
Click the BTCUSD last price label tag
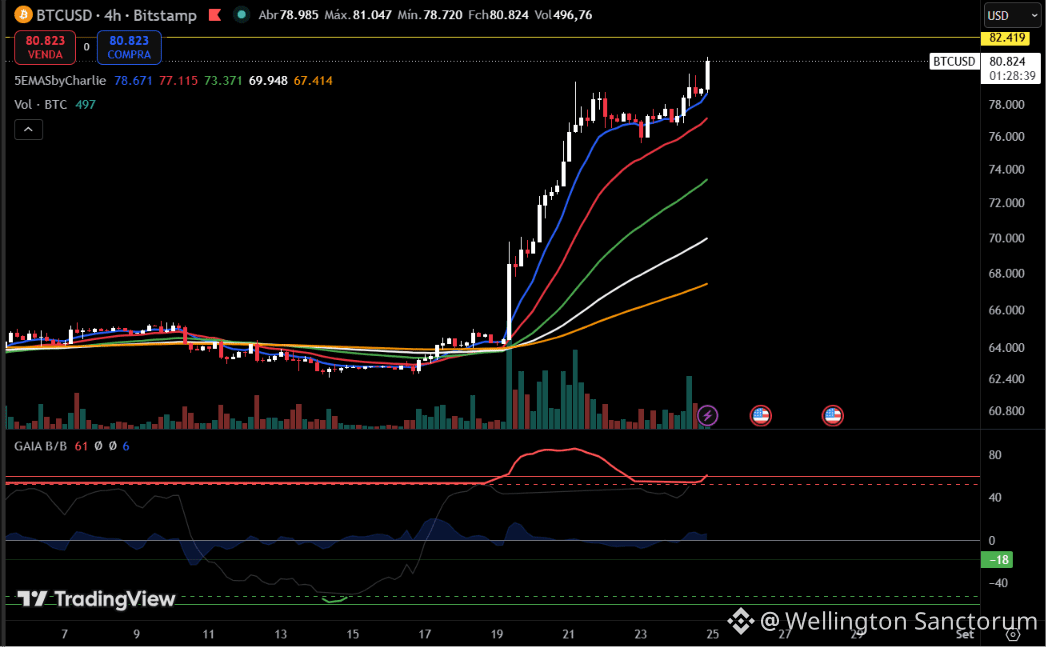(x=954, y=61)
